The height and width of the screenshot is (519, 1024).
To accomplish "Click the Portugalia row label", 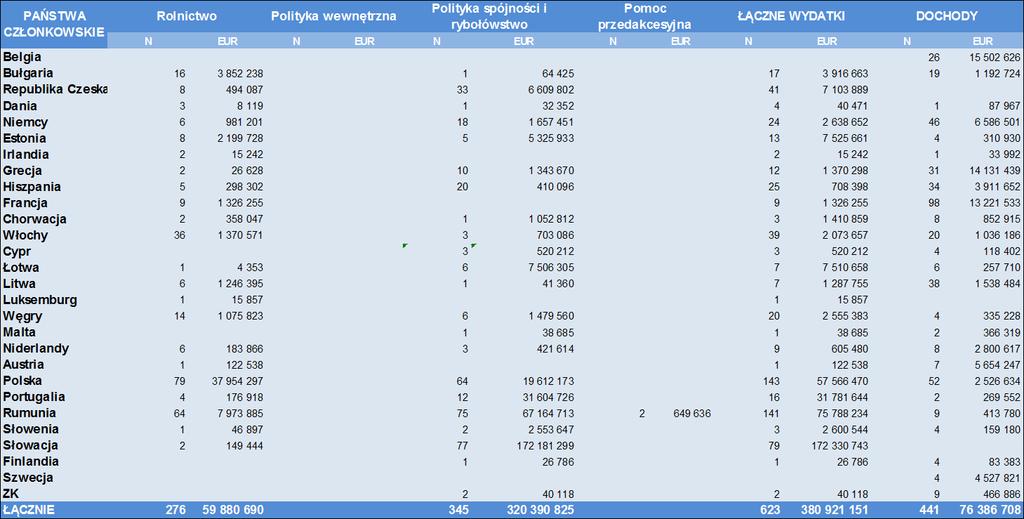I will click(x=33, y=396).
